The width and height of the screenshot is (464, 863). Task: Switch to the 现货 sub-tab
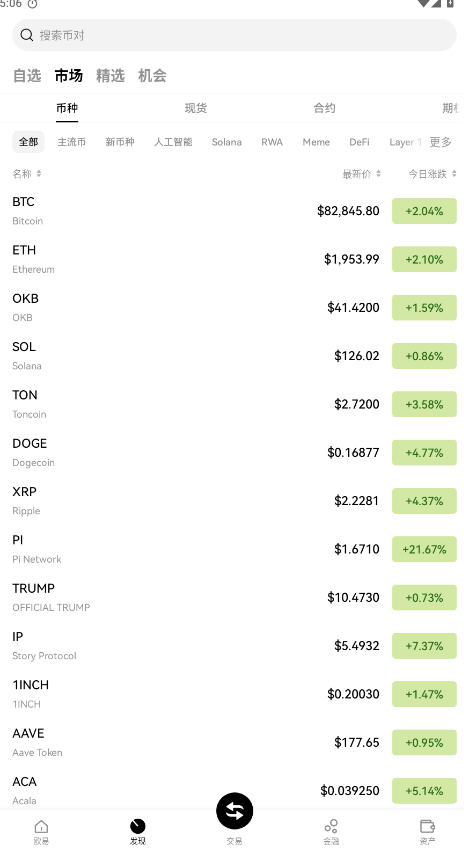click(196, 108)
